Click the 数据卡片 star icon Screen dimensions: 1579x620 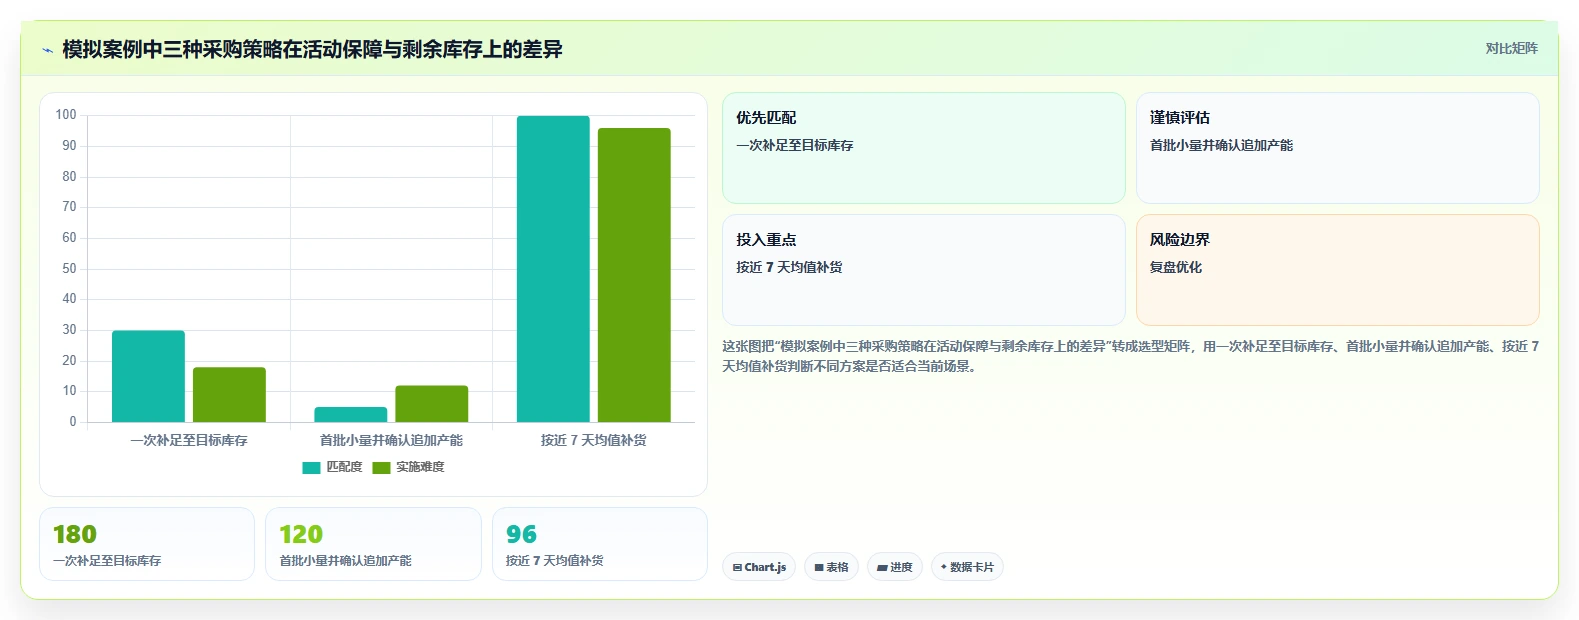[x=943, y=567]
